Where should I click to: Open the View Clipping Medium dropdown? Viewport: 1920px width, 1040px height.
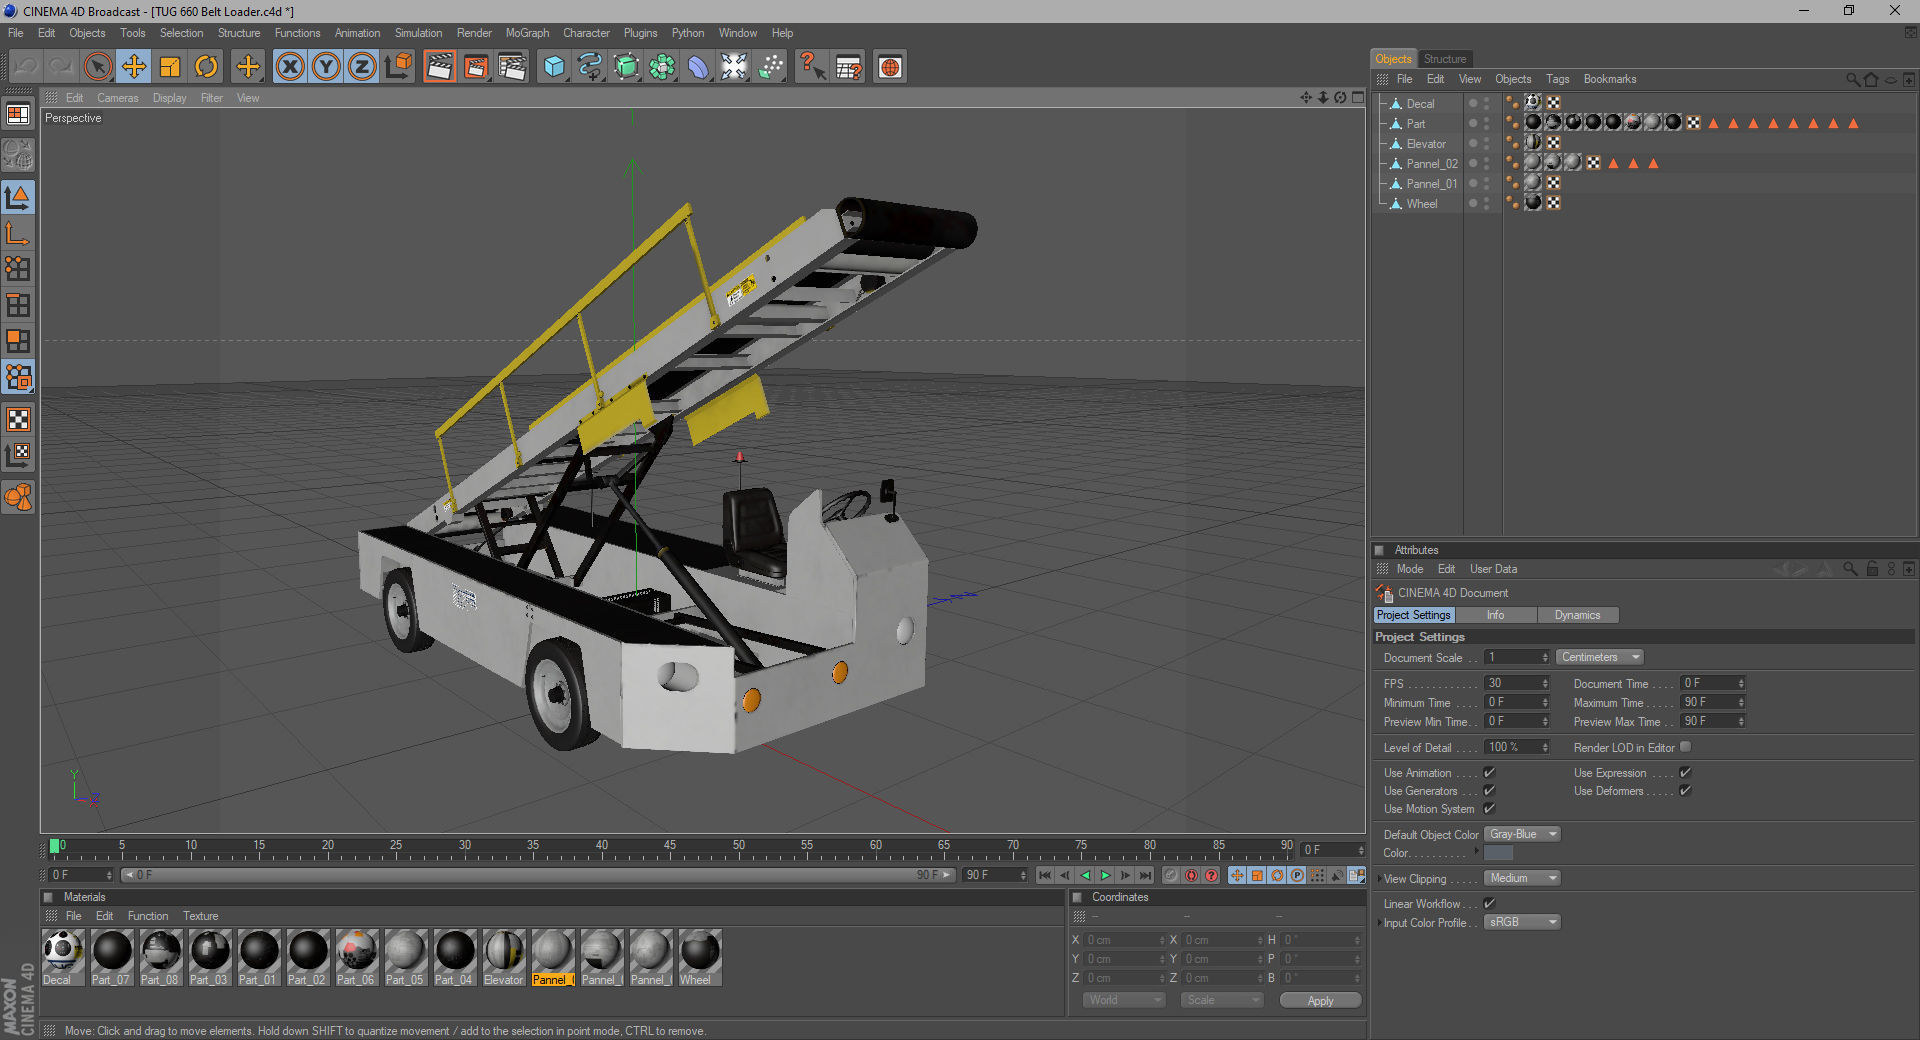(1522, 878)
